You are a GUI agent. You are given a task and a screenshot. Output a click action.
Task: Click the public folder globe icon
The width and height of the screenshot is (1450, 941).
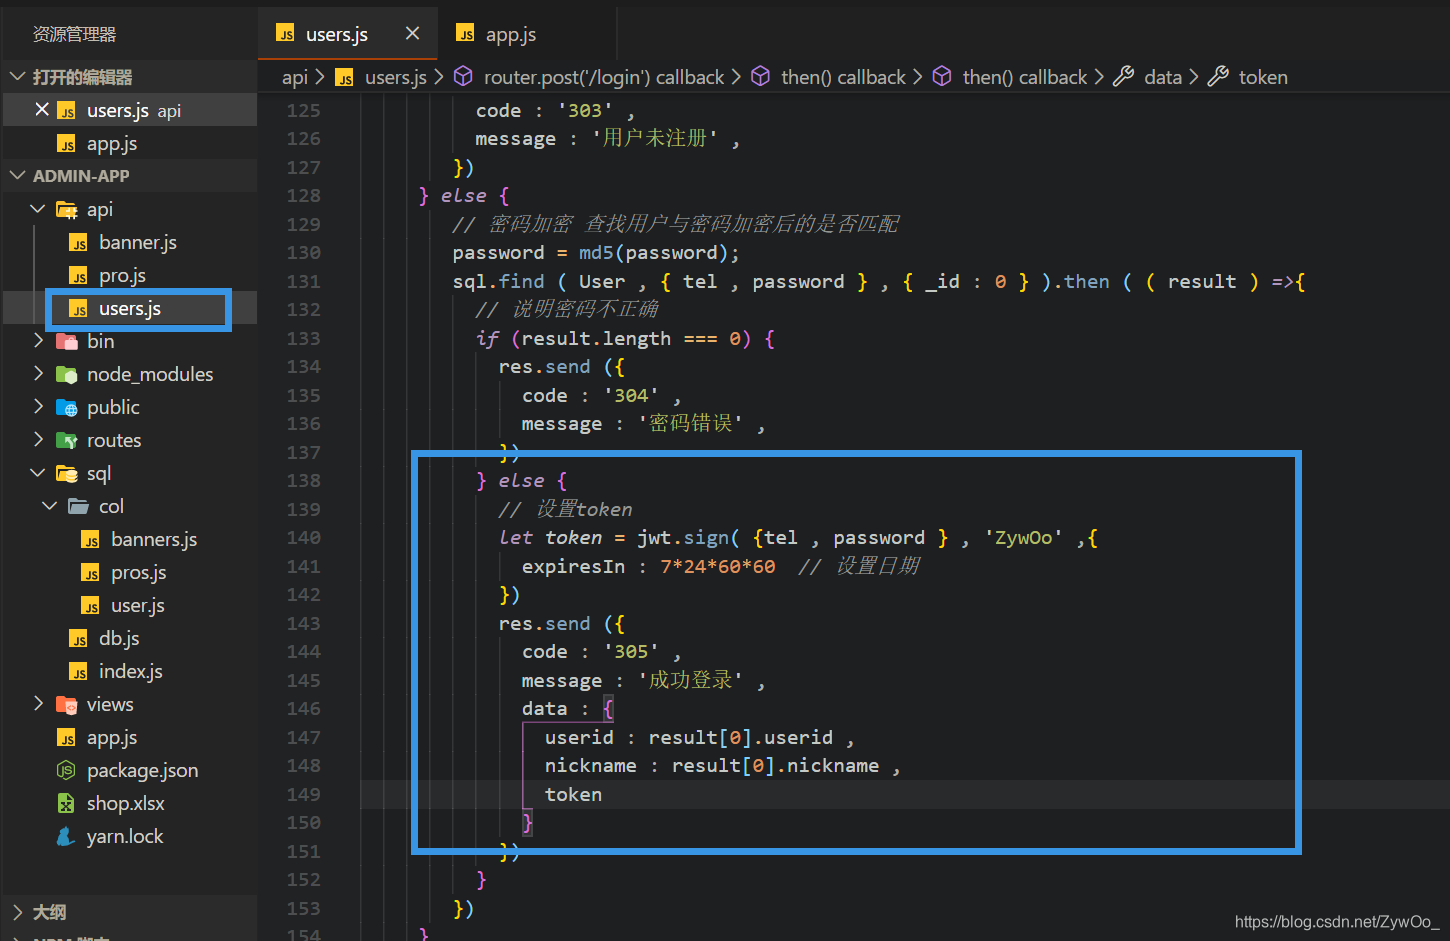[67, 407]
